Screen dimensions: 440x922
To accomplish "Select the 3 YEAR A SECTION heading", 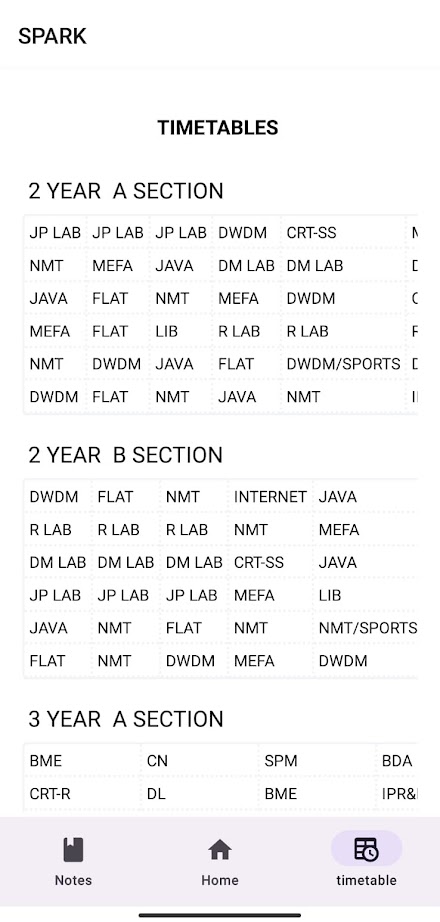I will 126,719.
